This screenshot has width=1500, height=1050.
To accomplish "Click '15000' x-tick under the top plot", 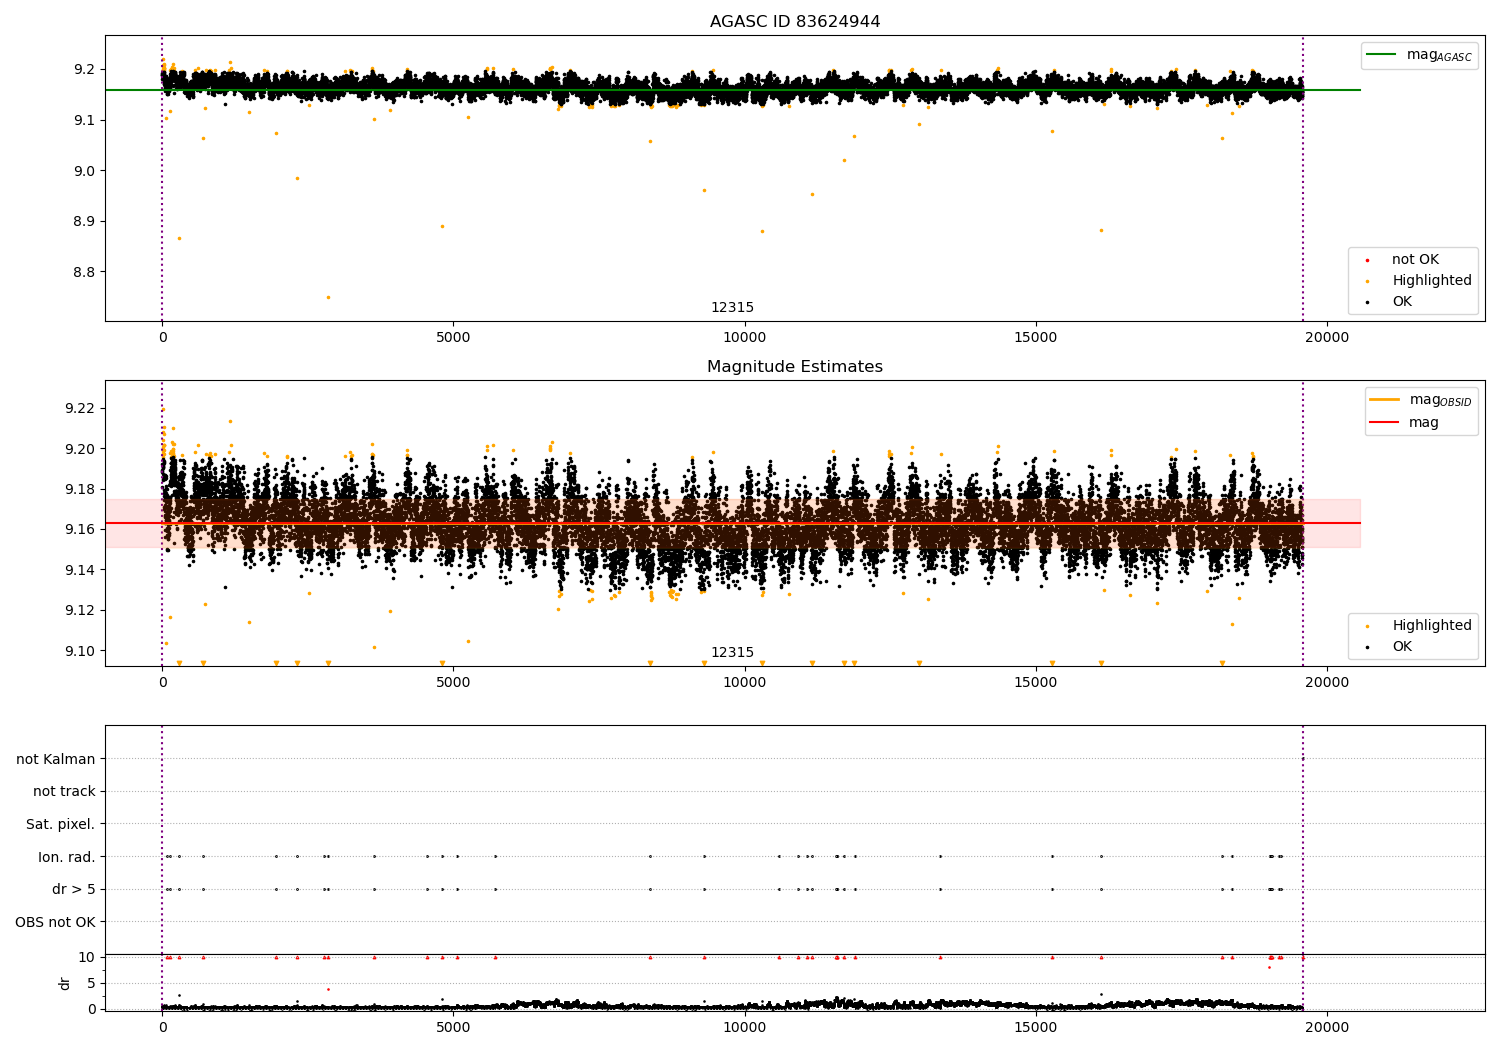I will coord(1036,338).
